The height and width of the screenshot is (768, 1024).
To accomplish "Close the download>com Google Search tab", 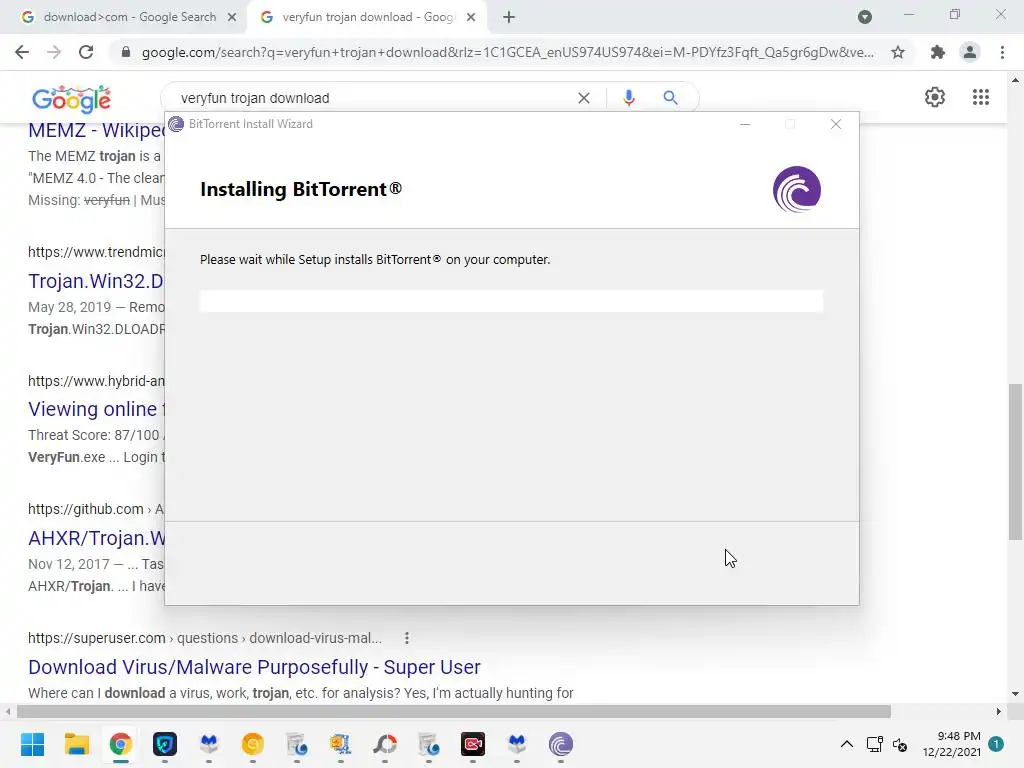I will tap(232, 17).
